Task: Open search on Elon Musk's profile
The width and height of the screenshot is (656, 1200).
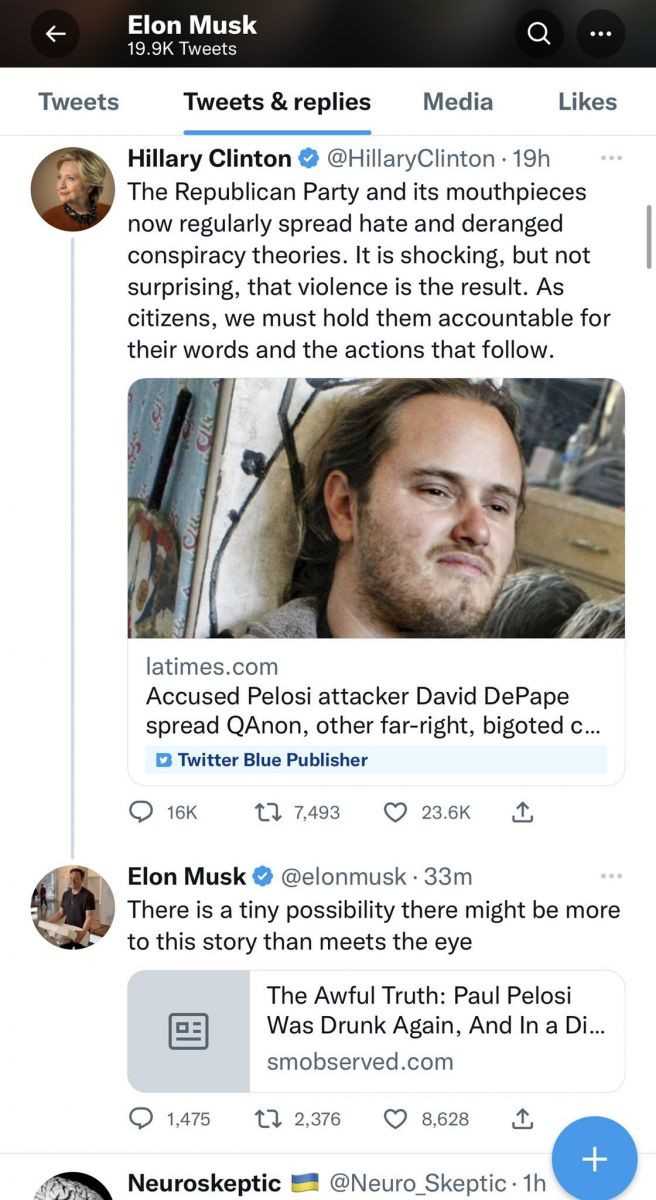Action: pos(539,33)
